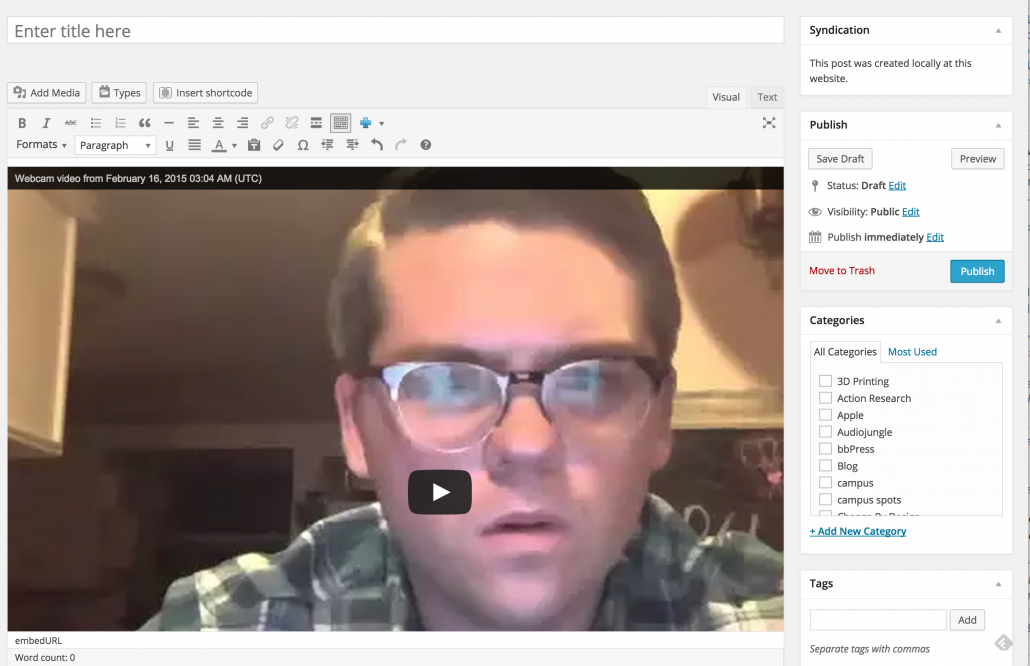
Task: Check the Audiojungle category
Action: pos(825,432)
